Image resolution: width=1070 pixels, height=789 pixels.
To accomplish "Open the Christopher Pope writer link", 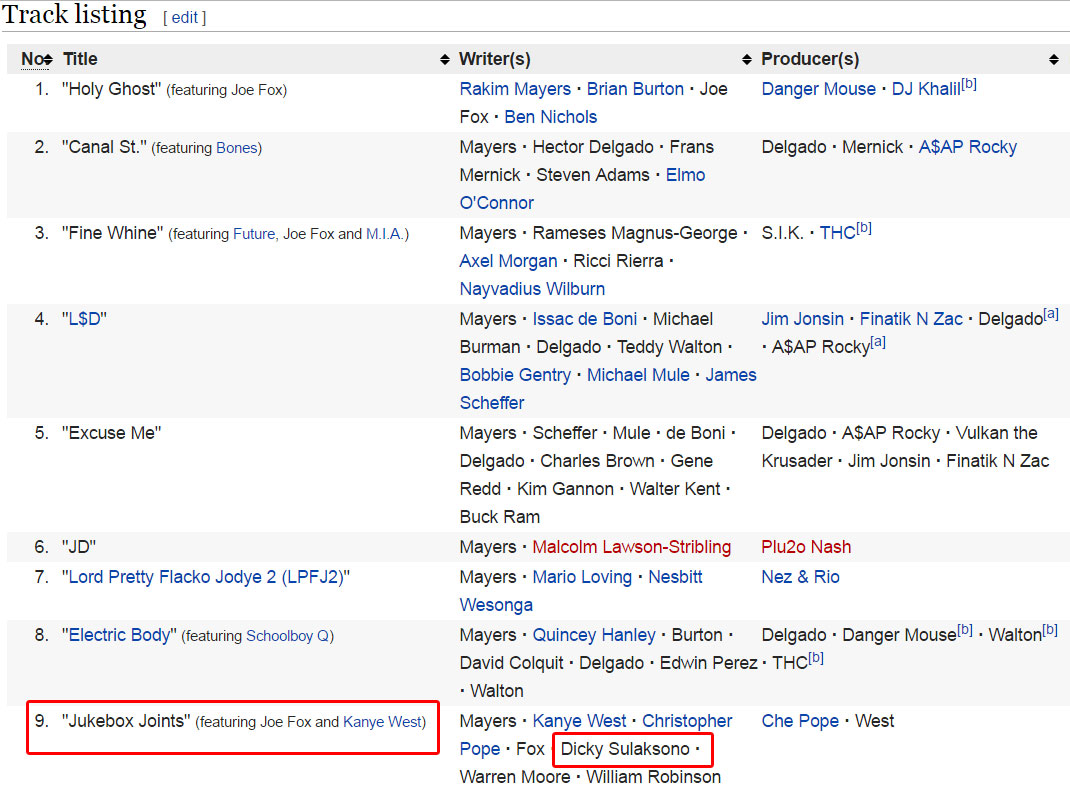I will tap(686, 721).
